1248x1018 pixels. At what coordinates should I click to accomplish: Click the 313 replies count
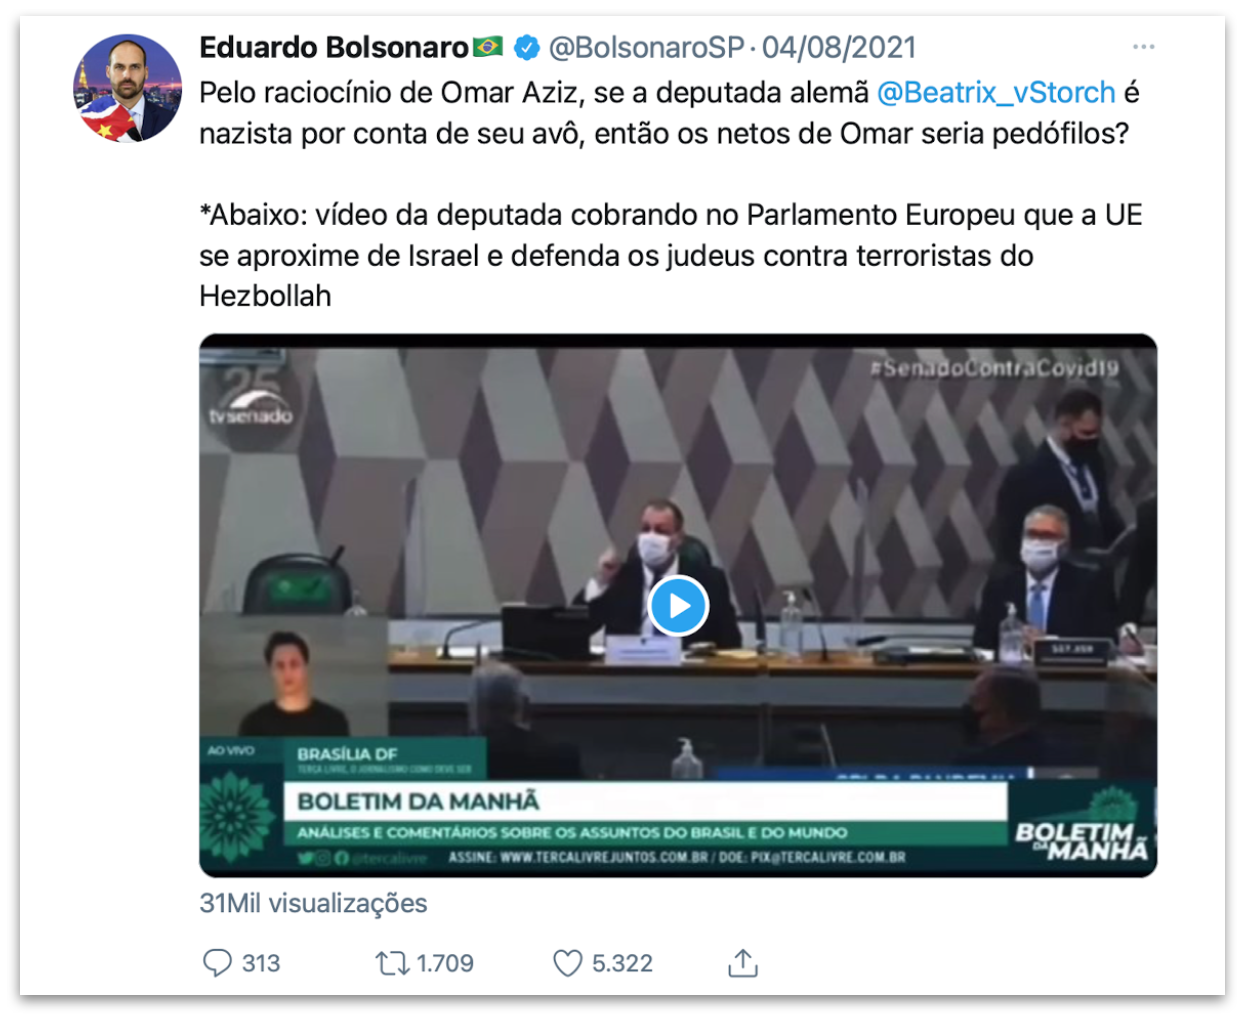point(261,963)
